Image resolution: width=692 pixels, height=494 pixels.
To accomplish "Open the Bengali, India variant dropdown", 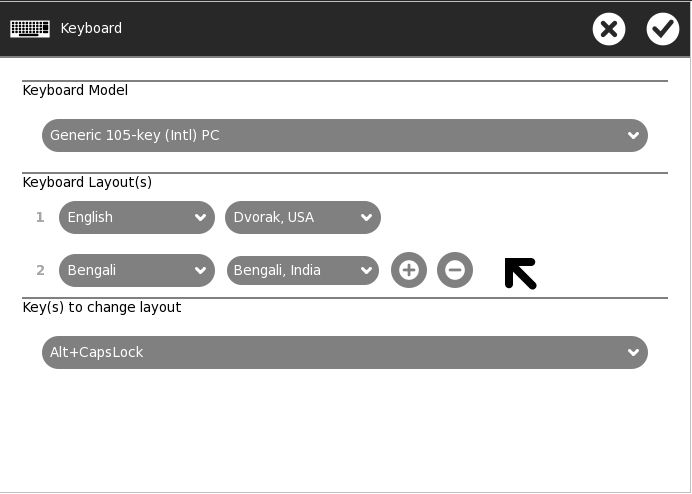I will pos(302,270).
